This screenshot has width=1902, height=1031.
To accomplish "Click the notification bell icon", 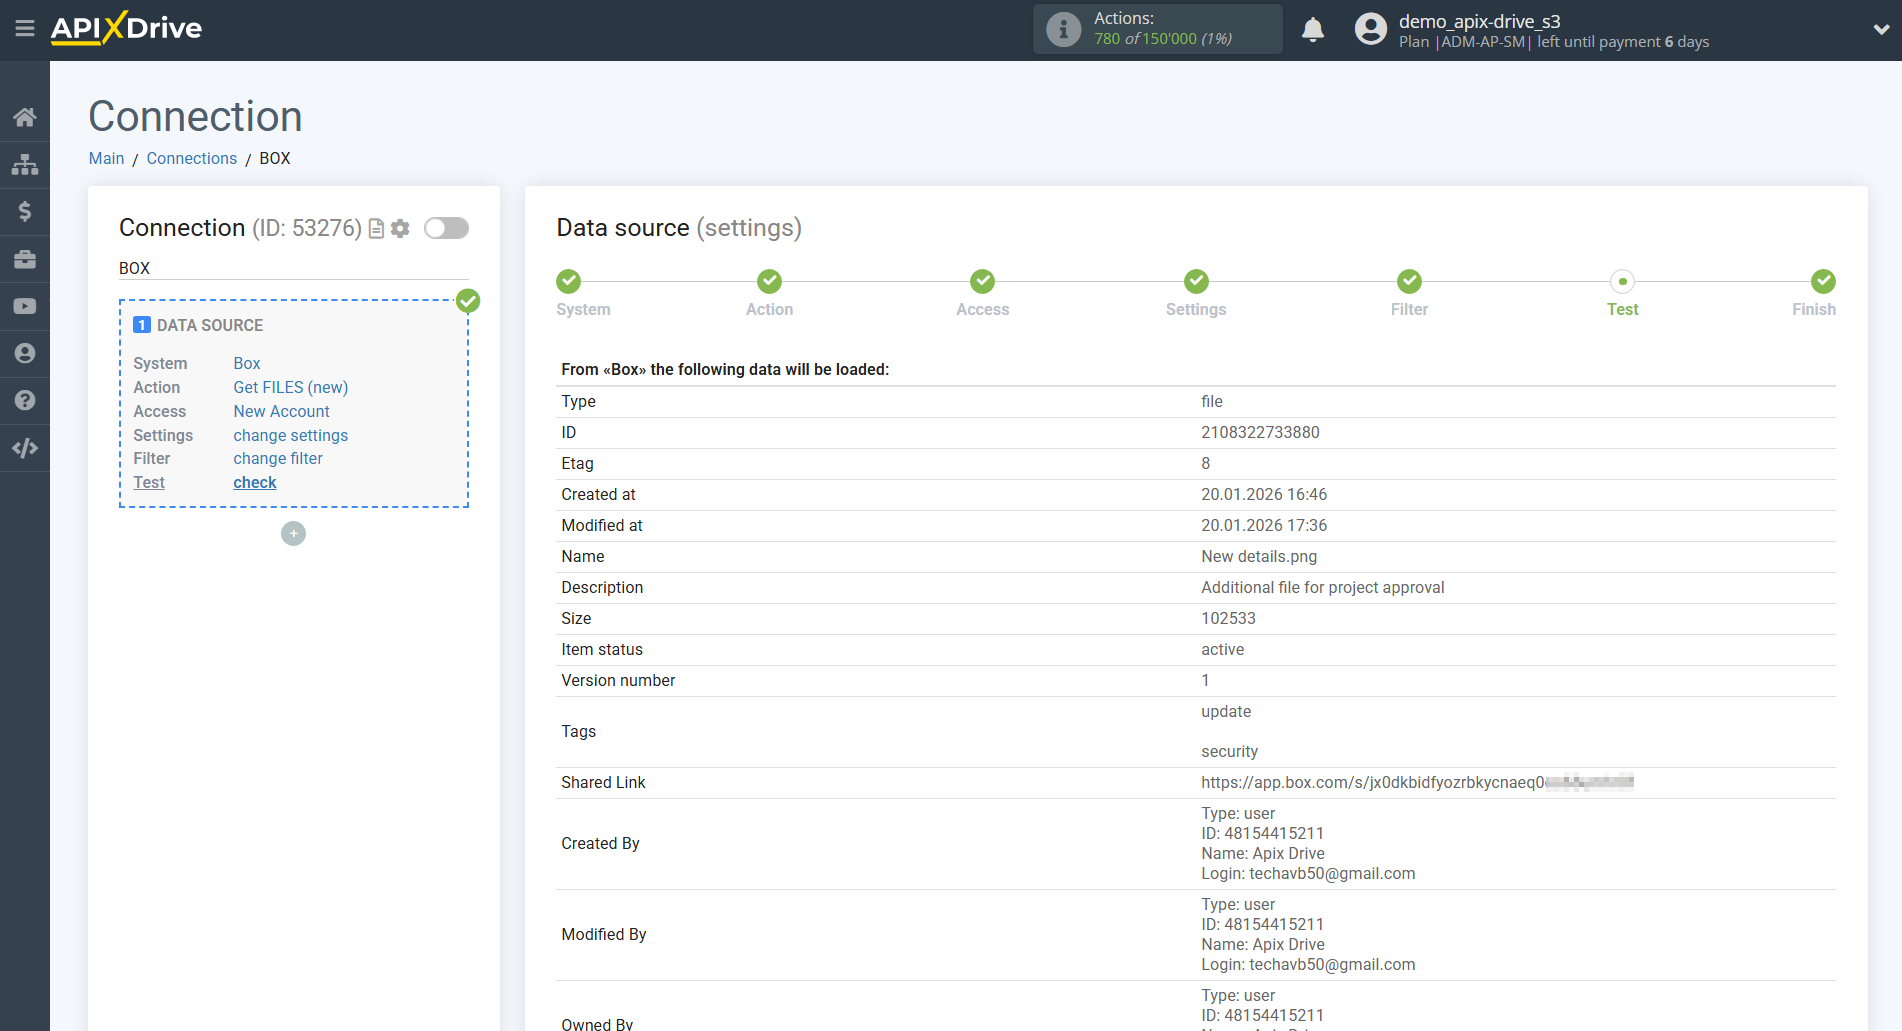I will click(x=1313, y=30).
